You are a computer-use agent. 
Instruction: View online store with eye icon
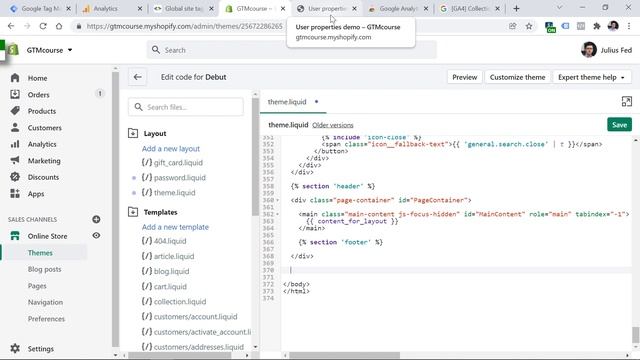click(x=96, y=236)
